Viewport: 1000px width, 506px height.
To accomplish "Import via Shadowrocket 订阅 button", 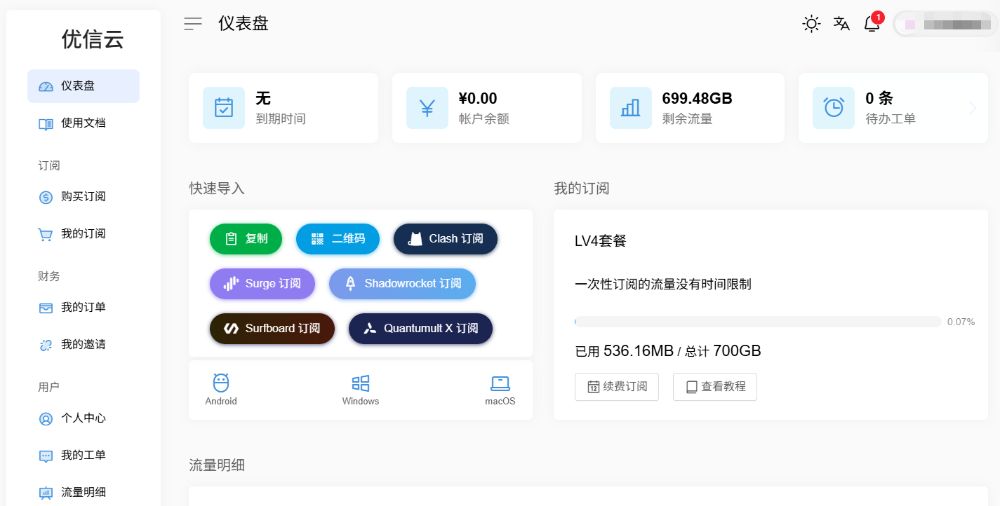I will pos(402,283).
